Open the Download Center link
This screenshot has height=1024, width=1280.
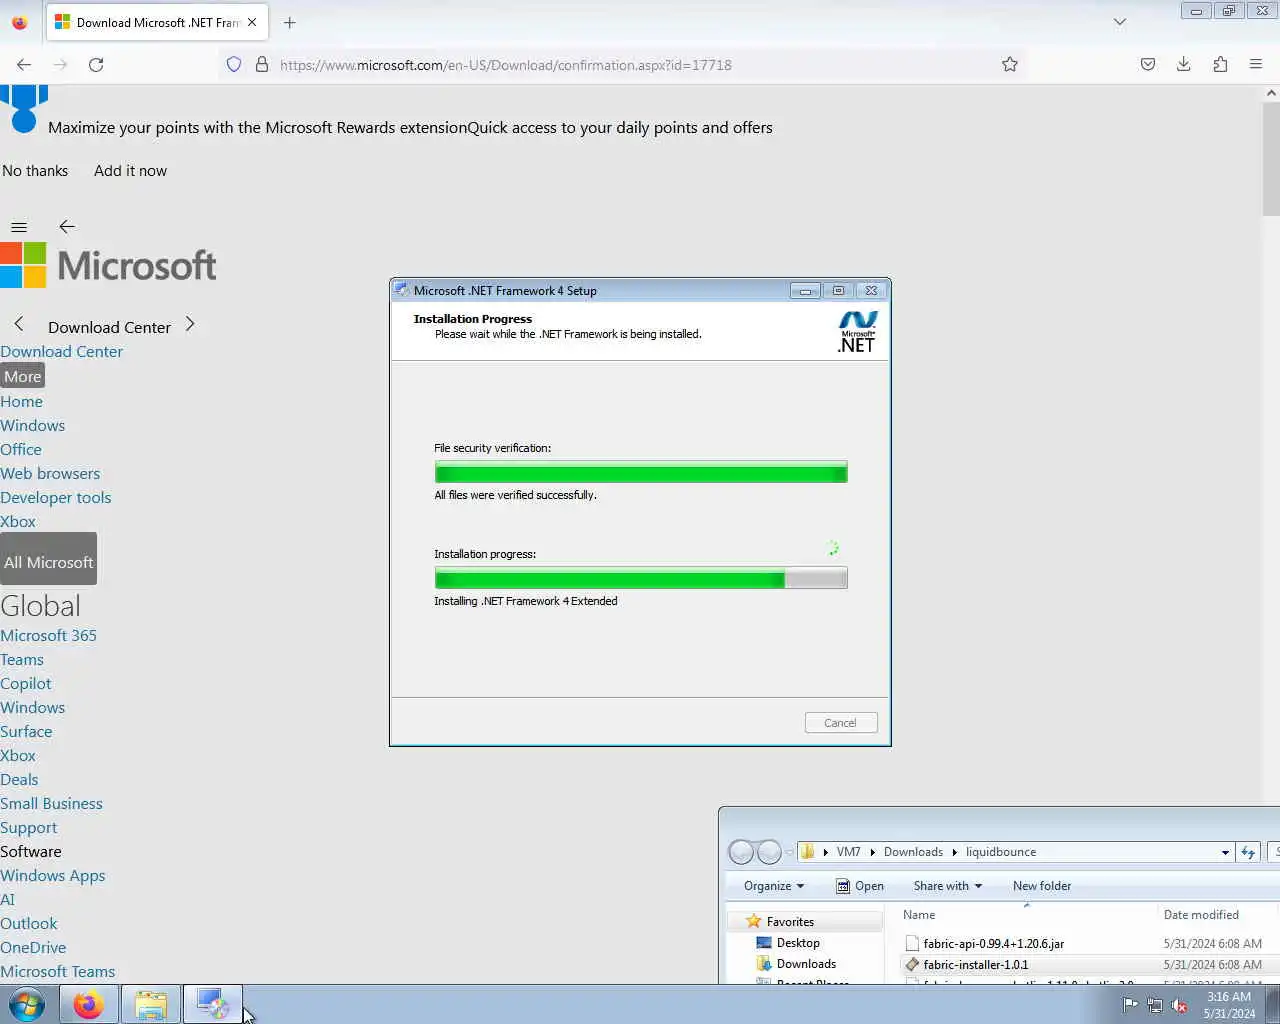point(61,352)
